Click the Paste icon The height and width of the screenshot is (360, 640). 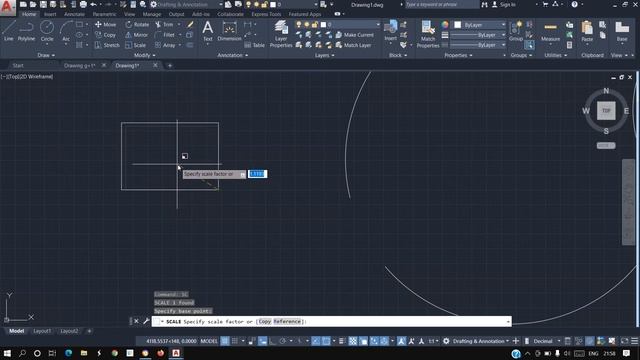coord(587,31)
